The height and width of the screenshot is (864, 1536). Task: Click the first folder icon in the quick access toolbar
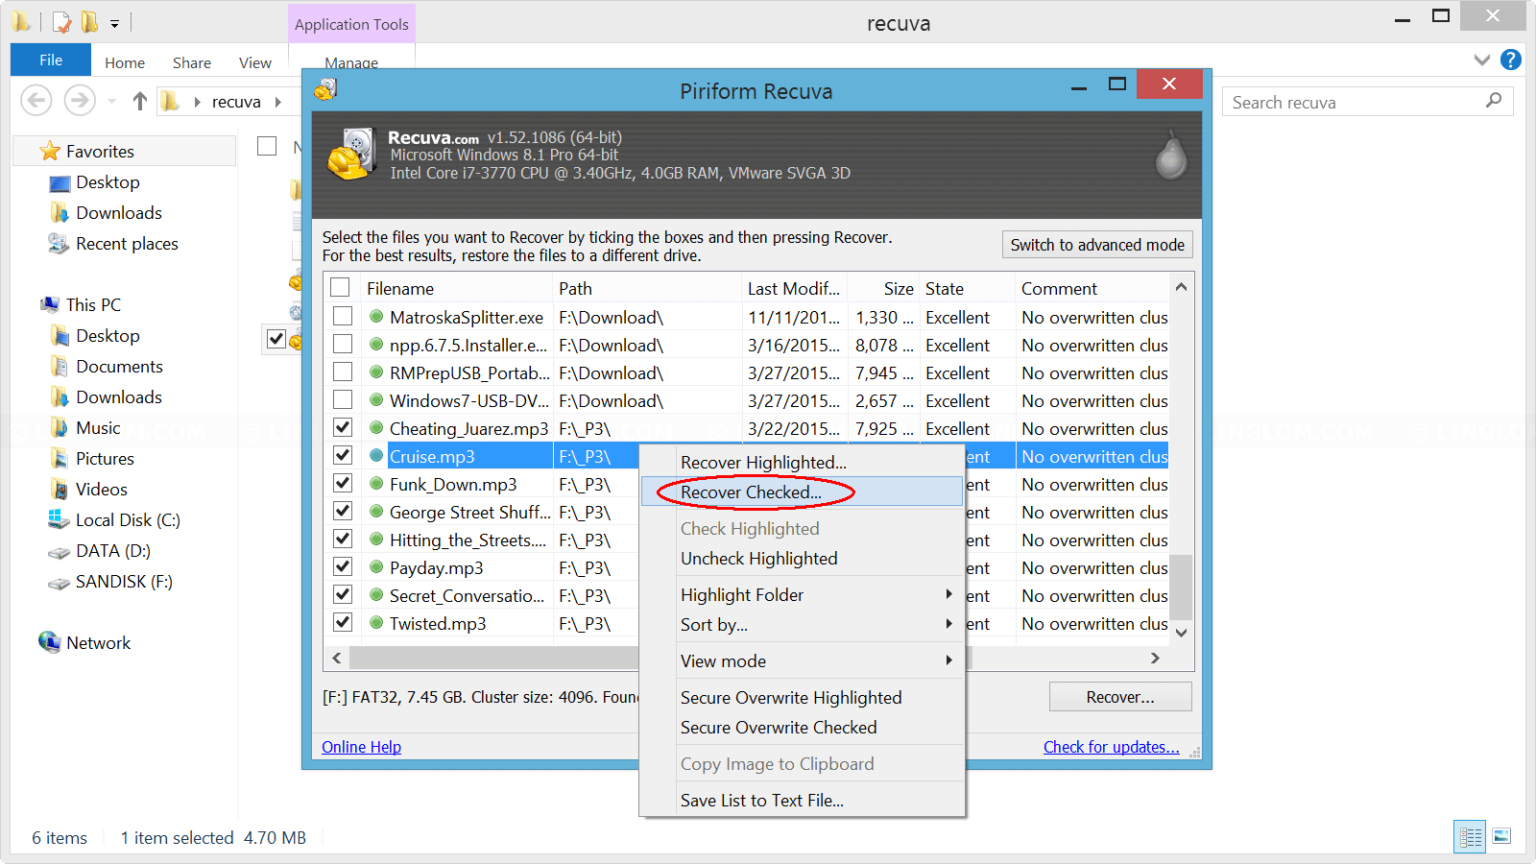[19, 20]
